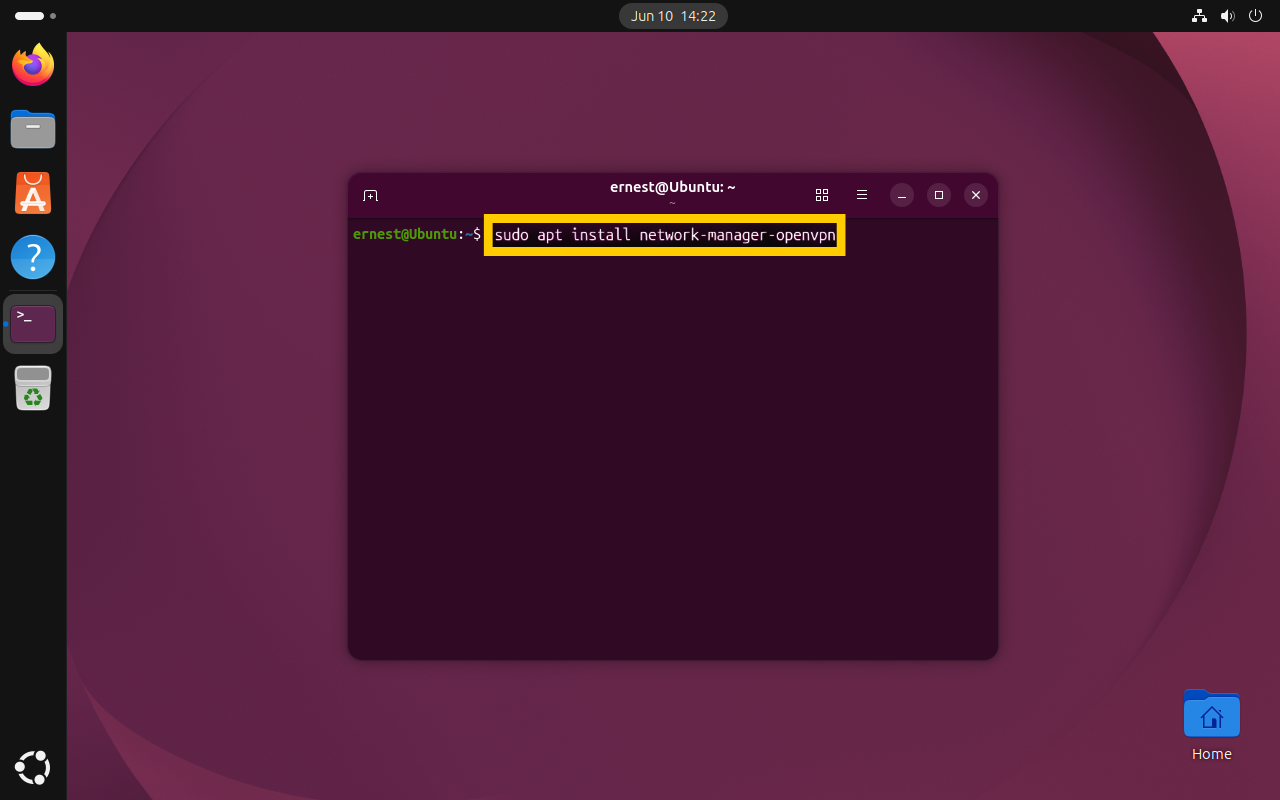The height and width of the screenshot is (800, 1280).
Task: Open the Help icon in dock
Action: click(33, 257)
